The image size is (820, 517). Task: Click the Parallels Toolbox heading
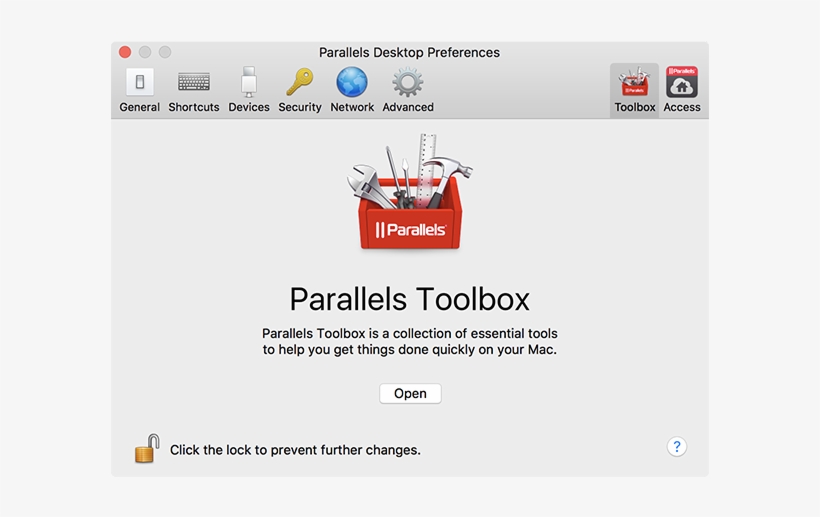pos(409,299)
